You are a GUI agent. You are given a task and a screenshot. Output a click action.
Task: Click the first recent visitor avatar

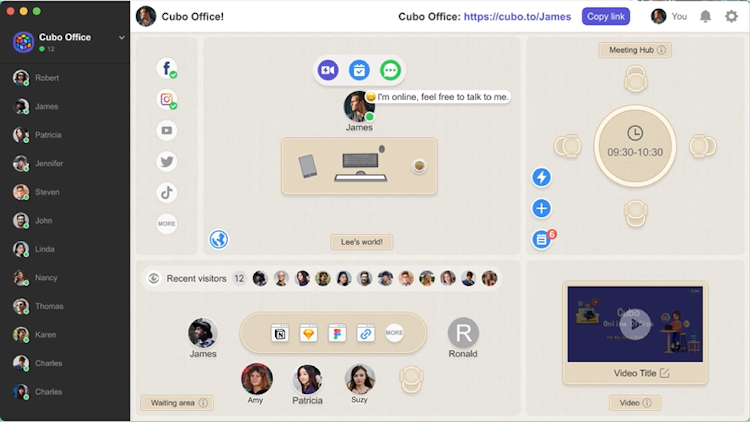[x=260, y=278]
